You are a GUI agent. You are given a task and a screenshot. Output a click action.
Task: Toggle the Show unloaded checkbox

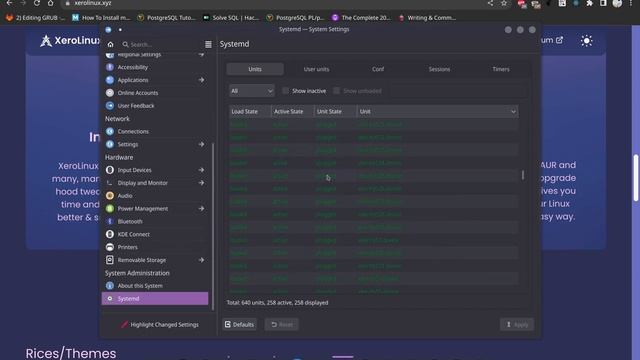click(336, 91)
